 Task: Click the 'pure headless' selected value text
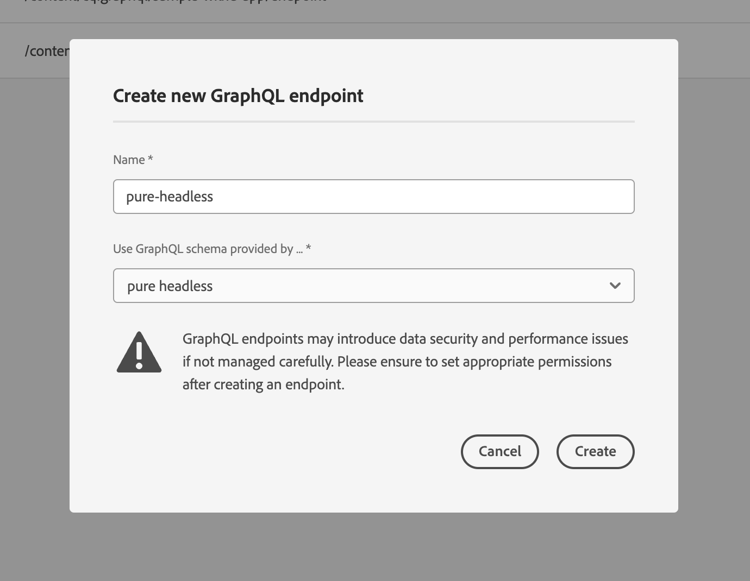tap(170, 286)
